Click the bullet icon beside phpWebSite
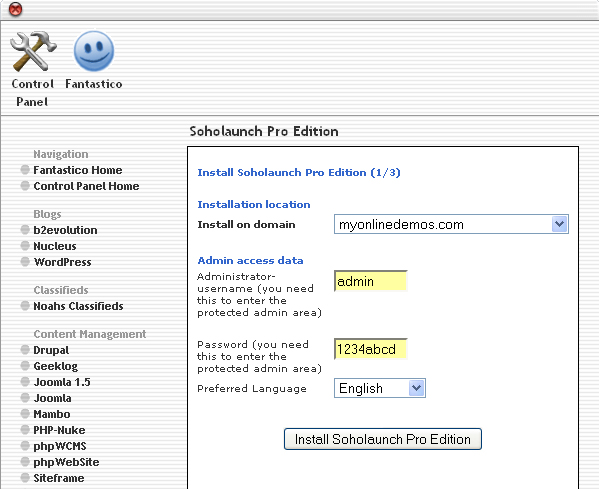This screenshot has width=599, height=489. [x=25, y=462]
